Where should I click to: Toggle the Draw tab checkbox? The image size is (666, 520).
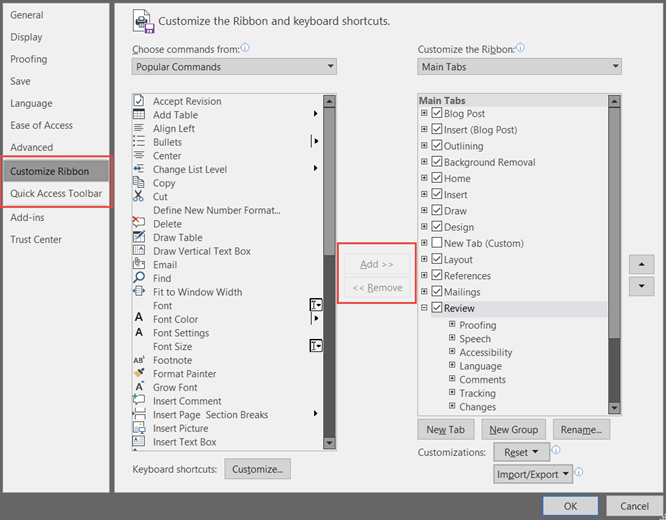pyautogui.click(x=437, y=210)
